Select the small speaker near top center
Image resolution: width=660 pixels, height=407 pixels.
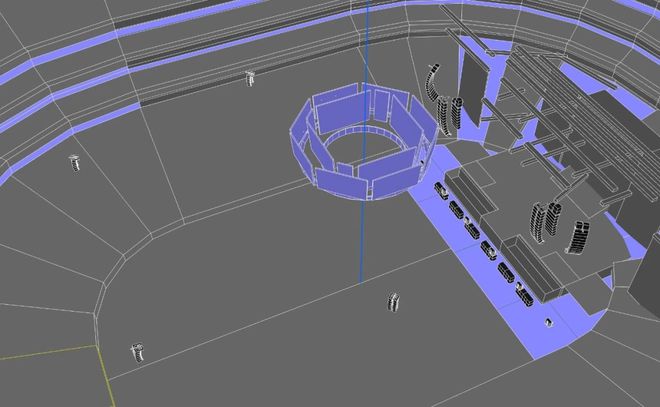coord(250,78)
